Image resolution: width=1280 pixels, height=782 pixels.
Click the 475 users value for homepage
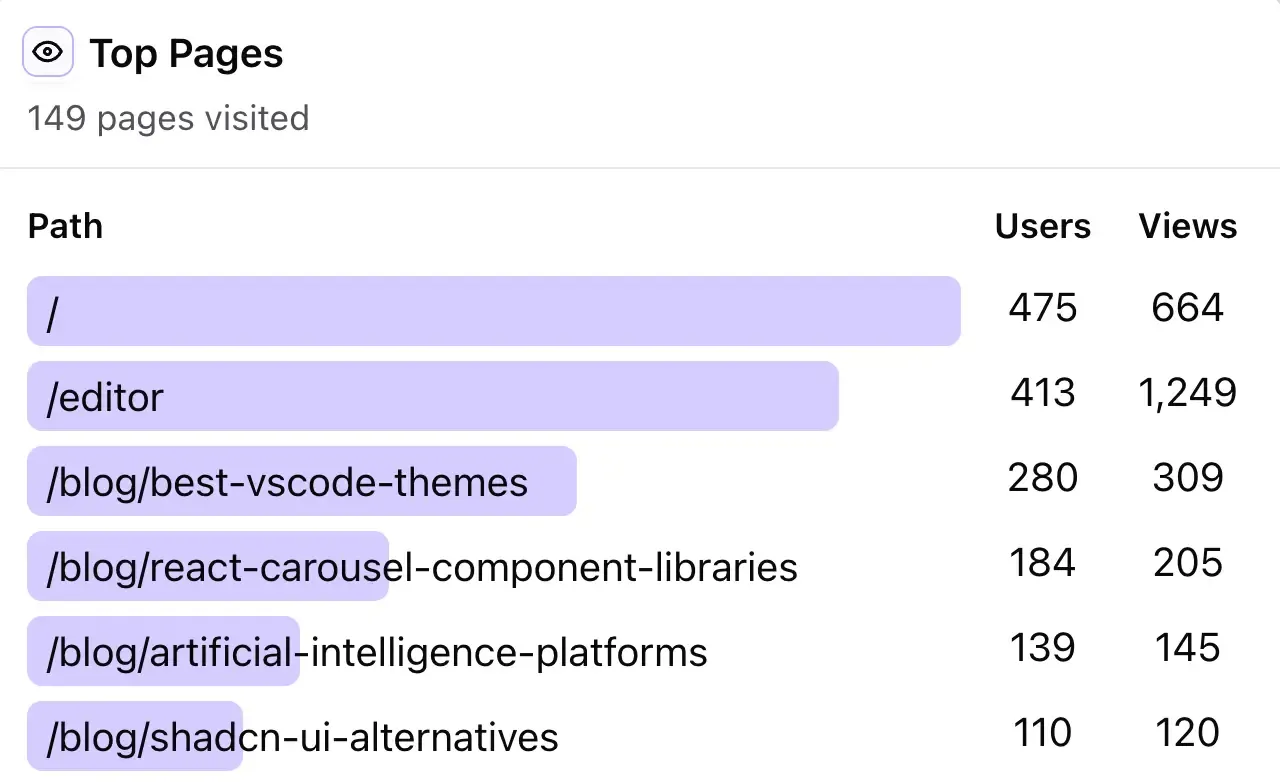coord(1042,310)
